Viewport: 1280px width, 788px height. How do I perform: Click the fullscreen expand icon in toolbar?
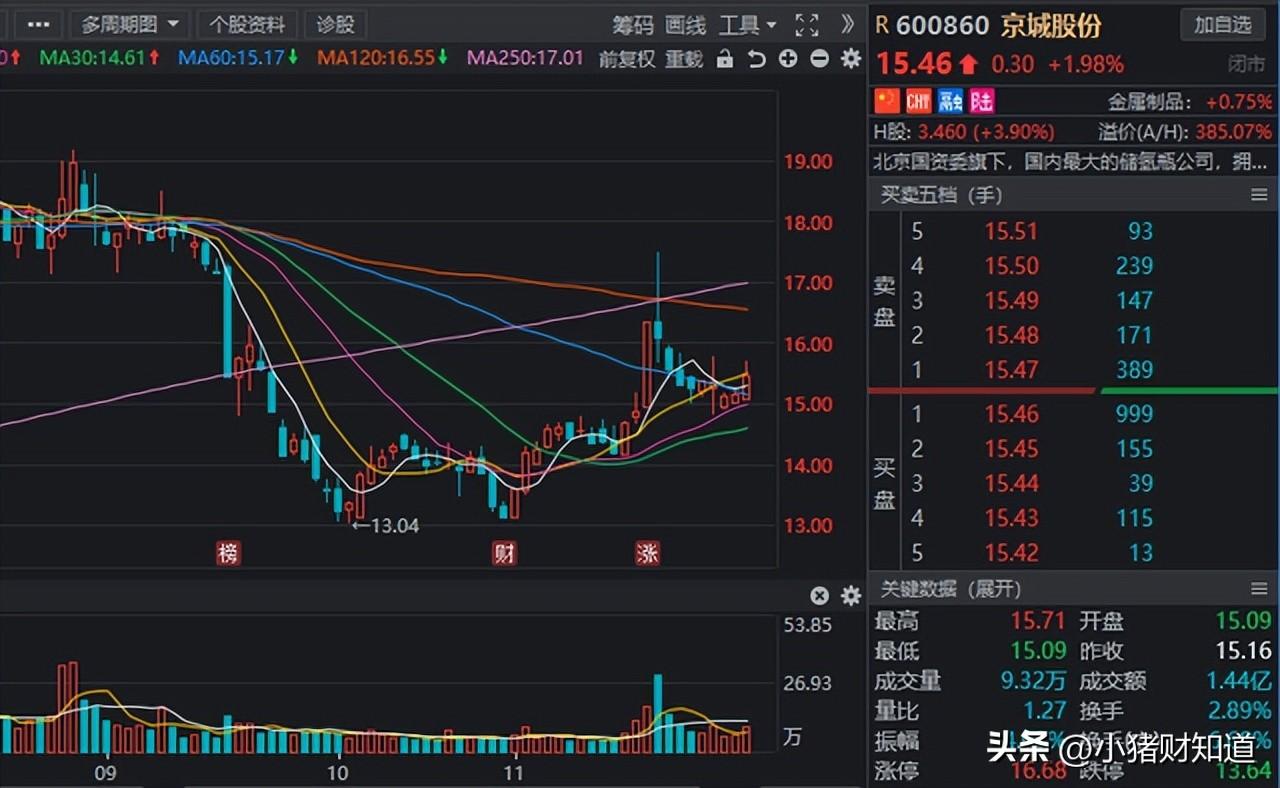click(x=806, y=25)
